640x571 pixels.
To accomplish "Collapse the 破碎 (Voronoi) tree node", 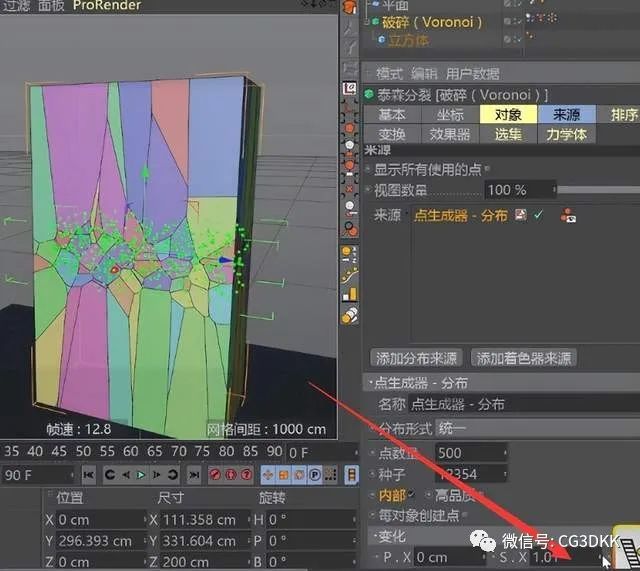I will click(367, 21).
